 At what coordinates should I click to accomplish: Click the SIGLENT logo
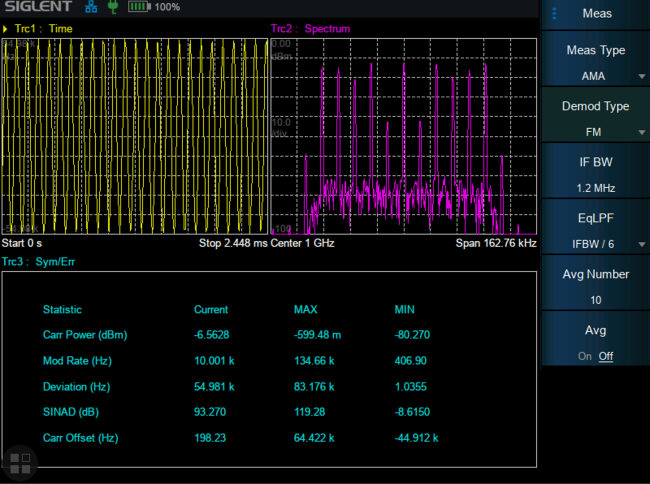38,8
